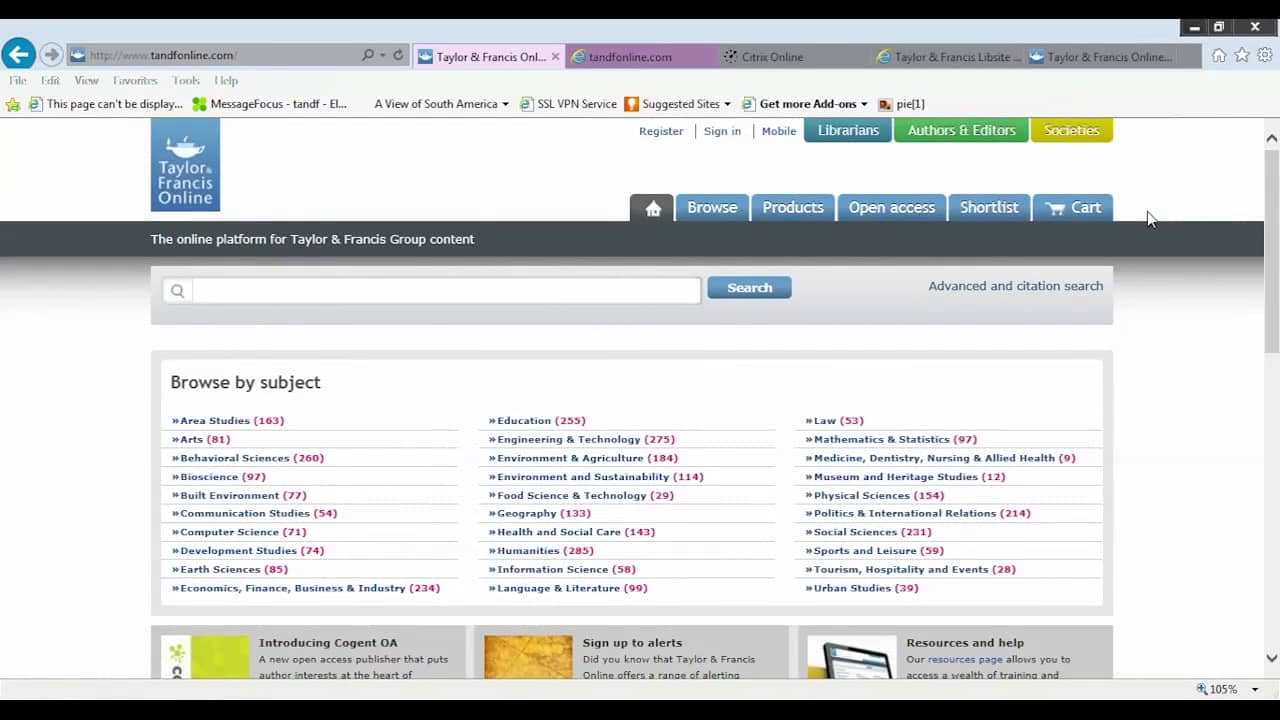Open the Edit menu
This screenshot has width=1280, height=720.
[50, 80]
